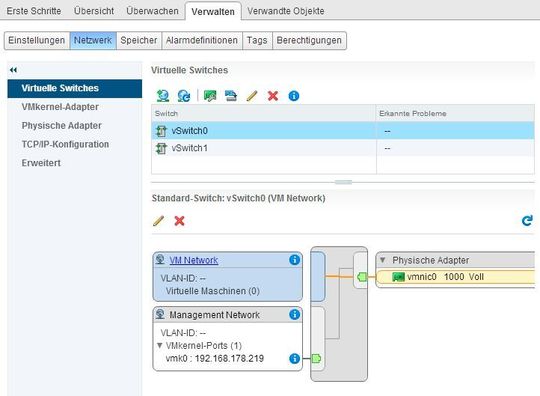Image resolution: width=540 pixels, height=396 pixels.
Task: Select the vmnic0 1000 Voll adapter row
Action: [456, 277]
